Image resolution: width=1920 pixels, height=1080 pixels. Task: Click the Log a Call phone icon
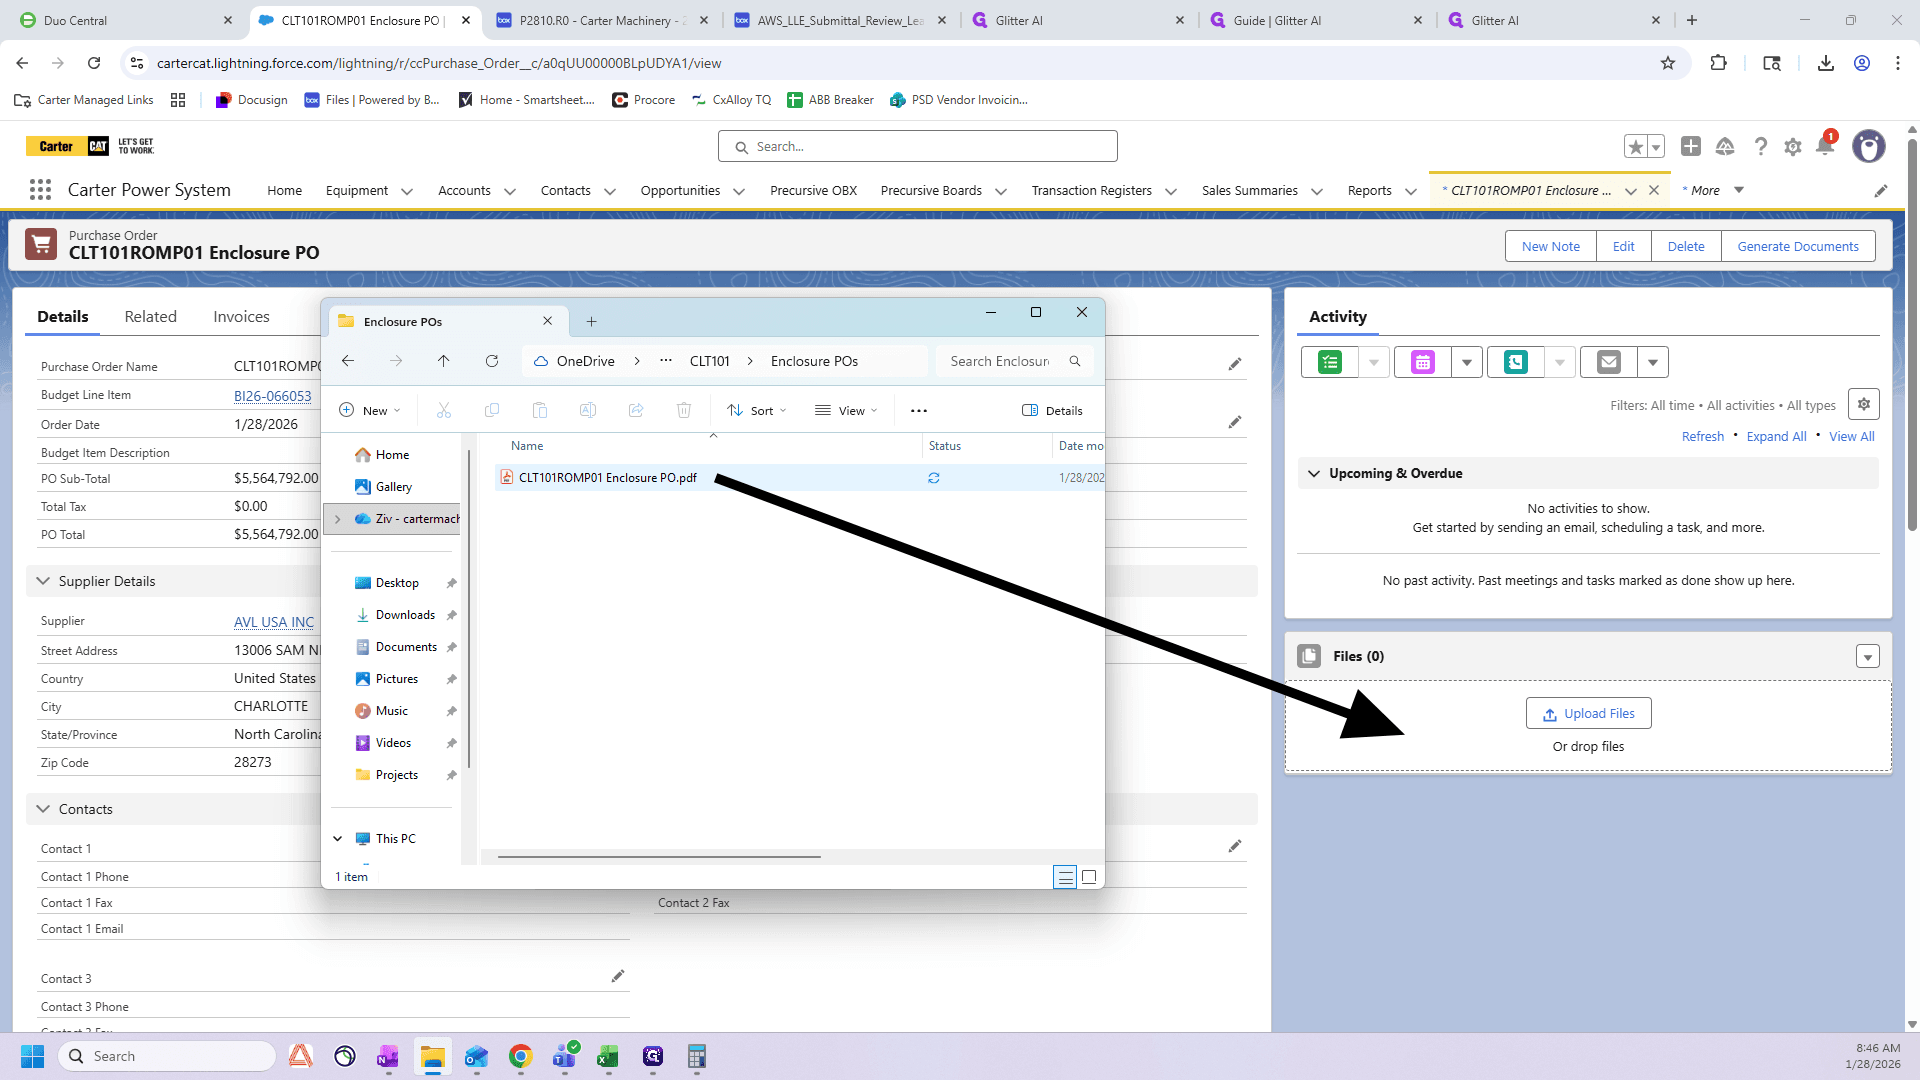[1515, 362]
